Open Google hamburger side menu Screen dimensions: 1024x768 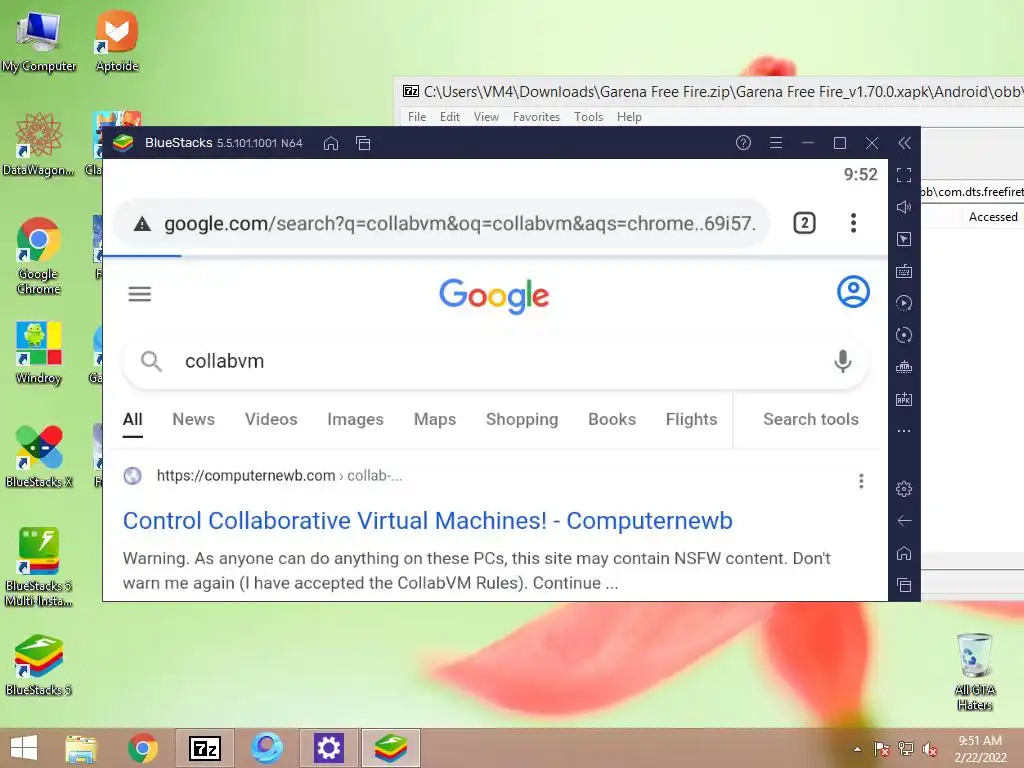(x=140, y=294)
